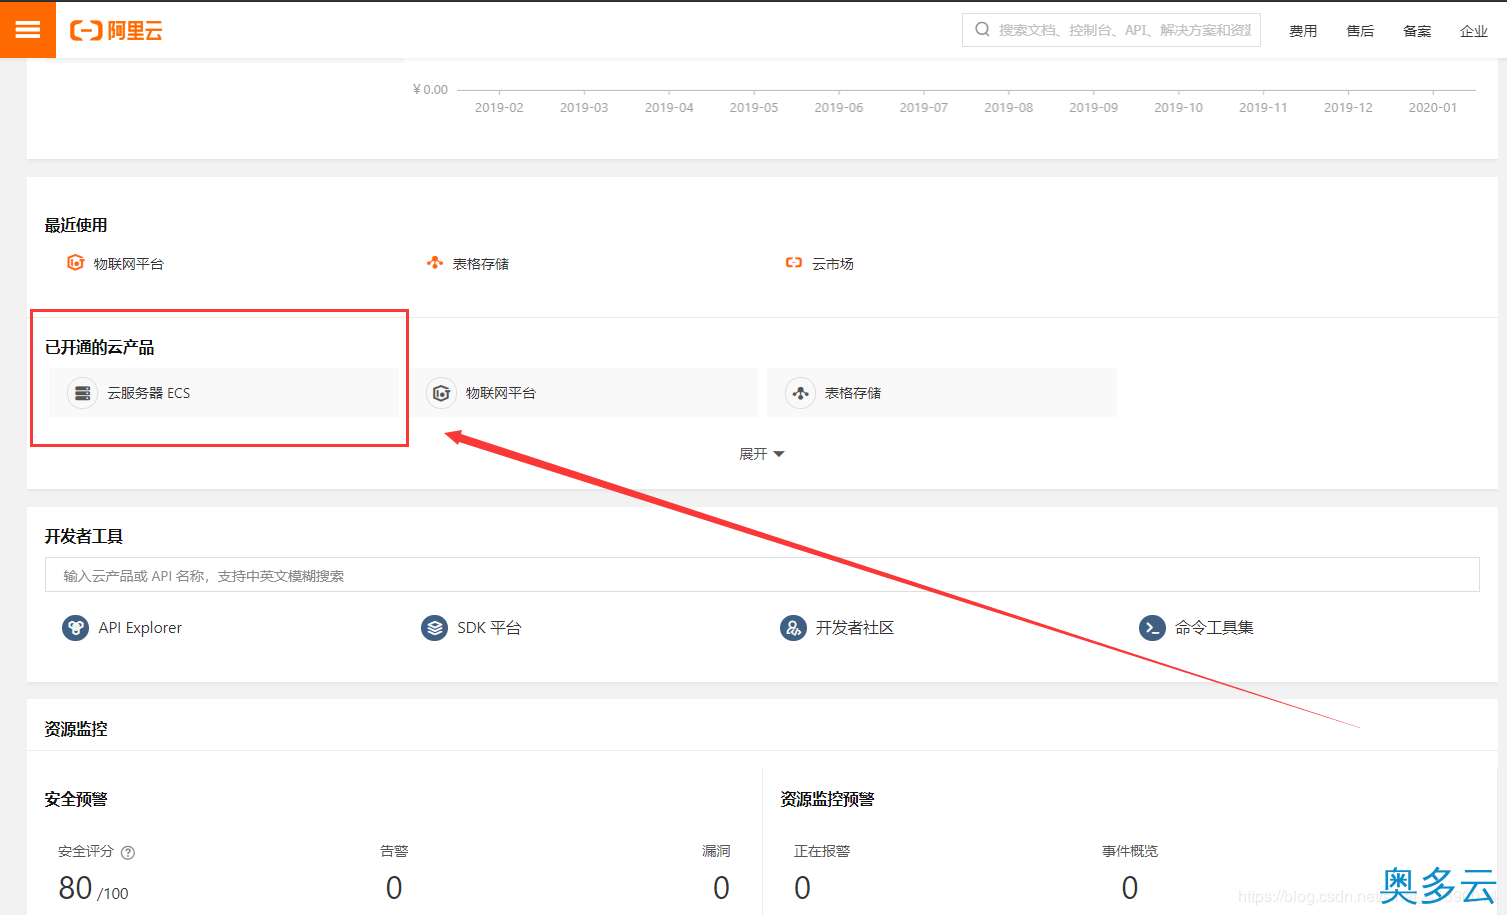Image resolution: width=1507 pixels, height=915 pixels.
Task: Click the search magnifier icon
Action: pyautogui.click(x=982, y=30)
